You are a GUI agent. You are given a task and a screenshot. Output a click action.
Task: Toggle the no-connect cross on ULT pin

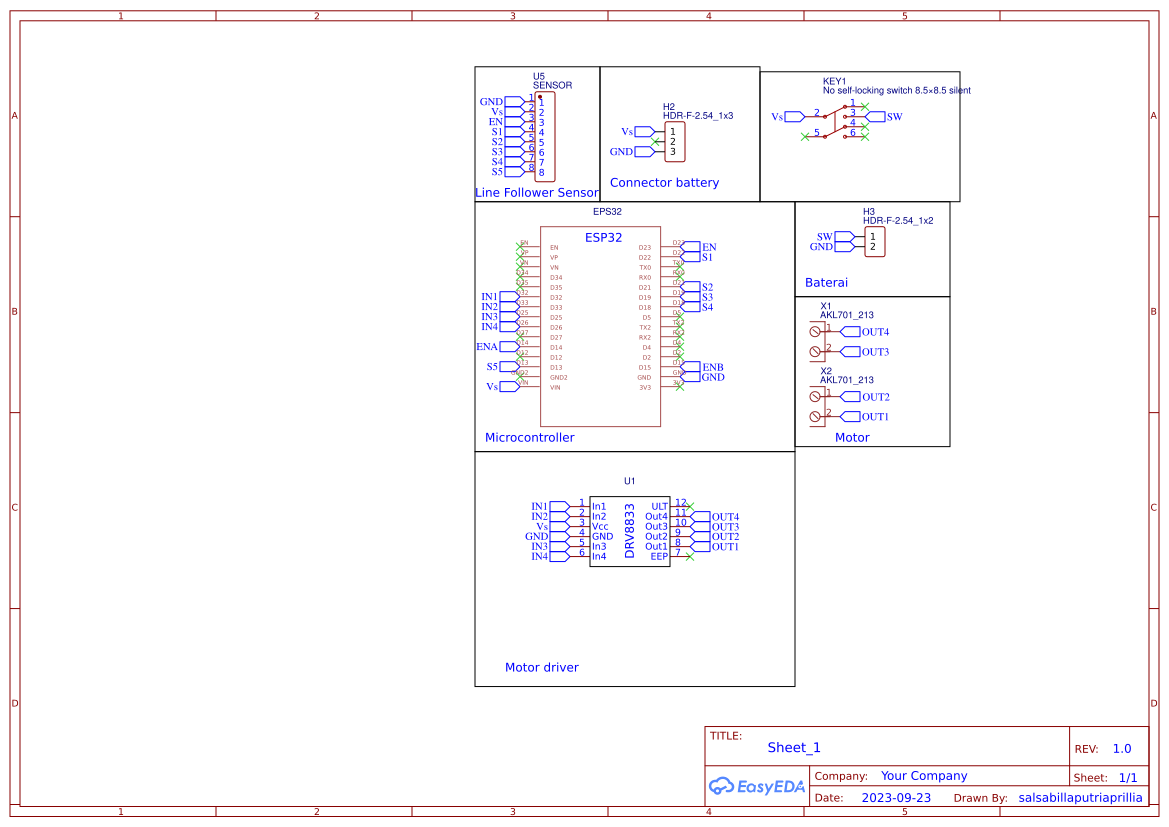click(x=691, y=506)
